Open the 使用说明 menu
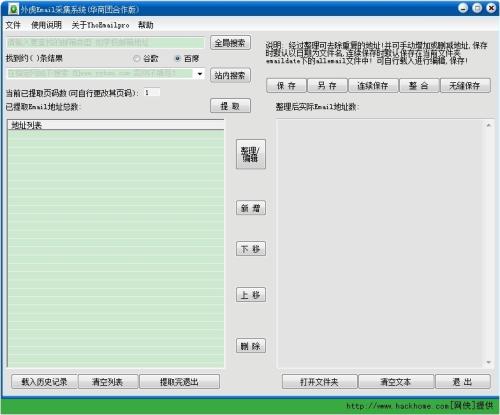The height and width of the screenshot is (415, 500). tap(46, 25)
